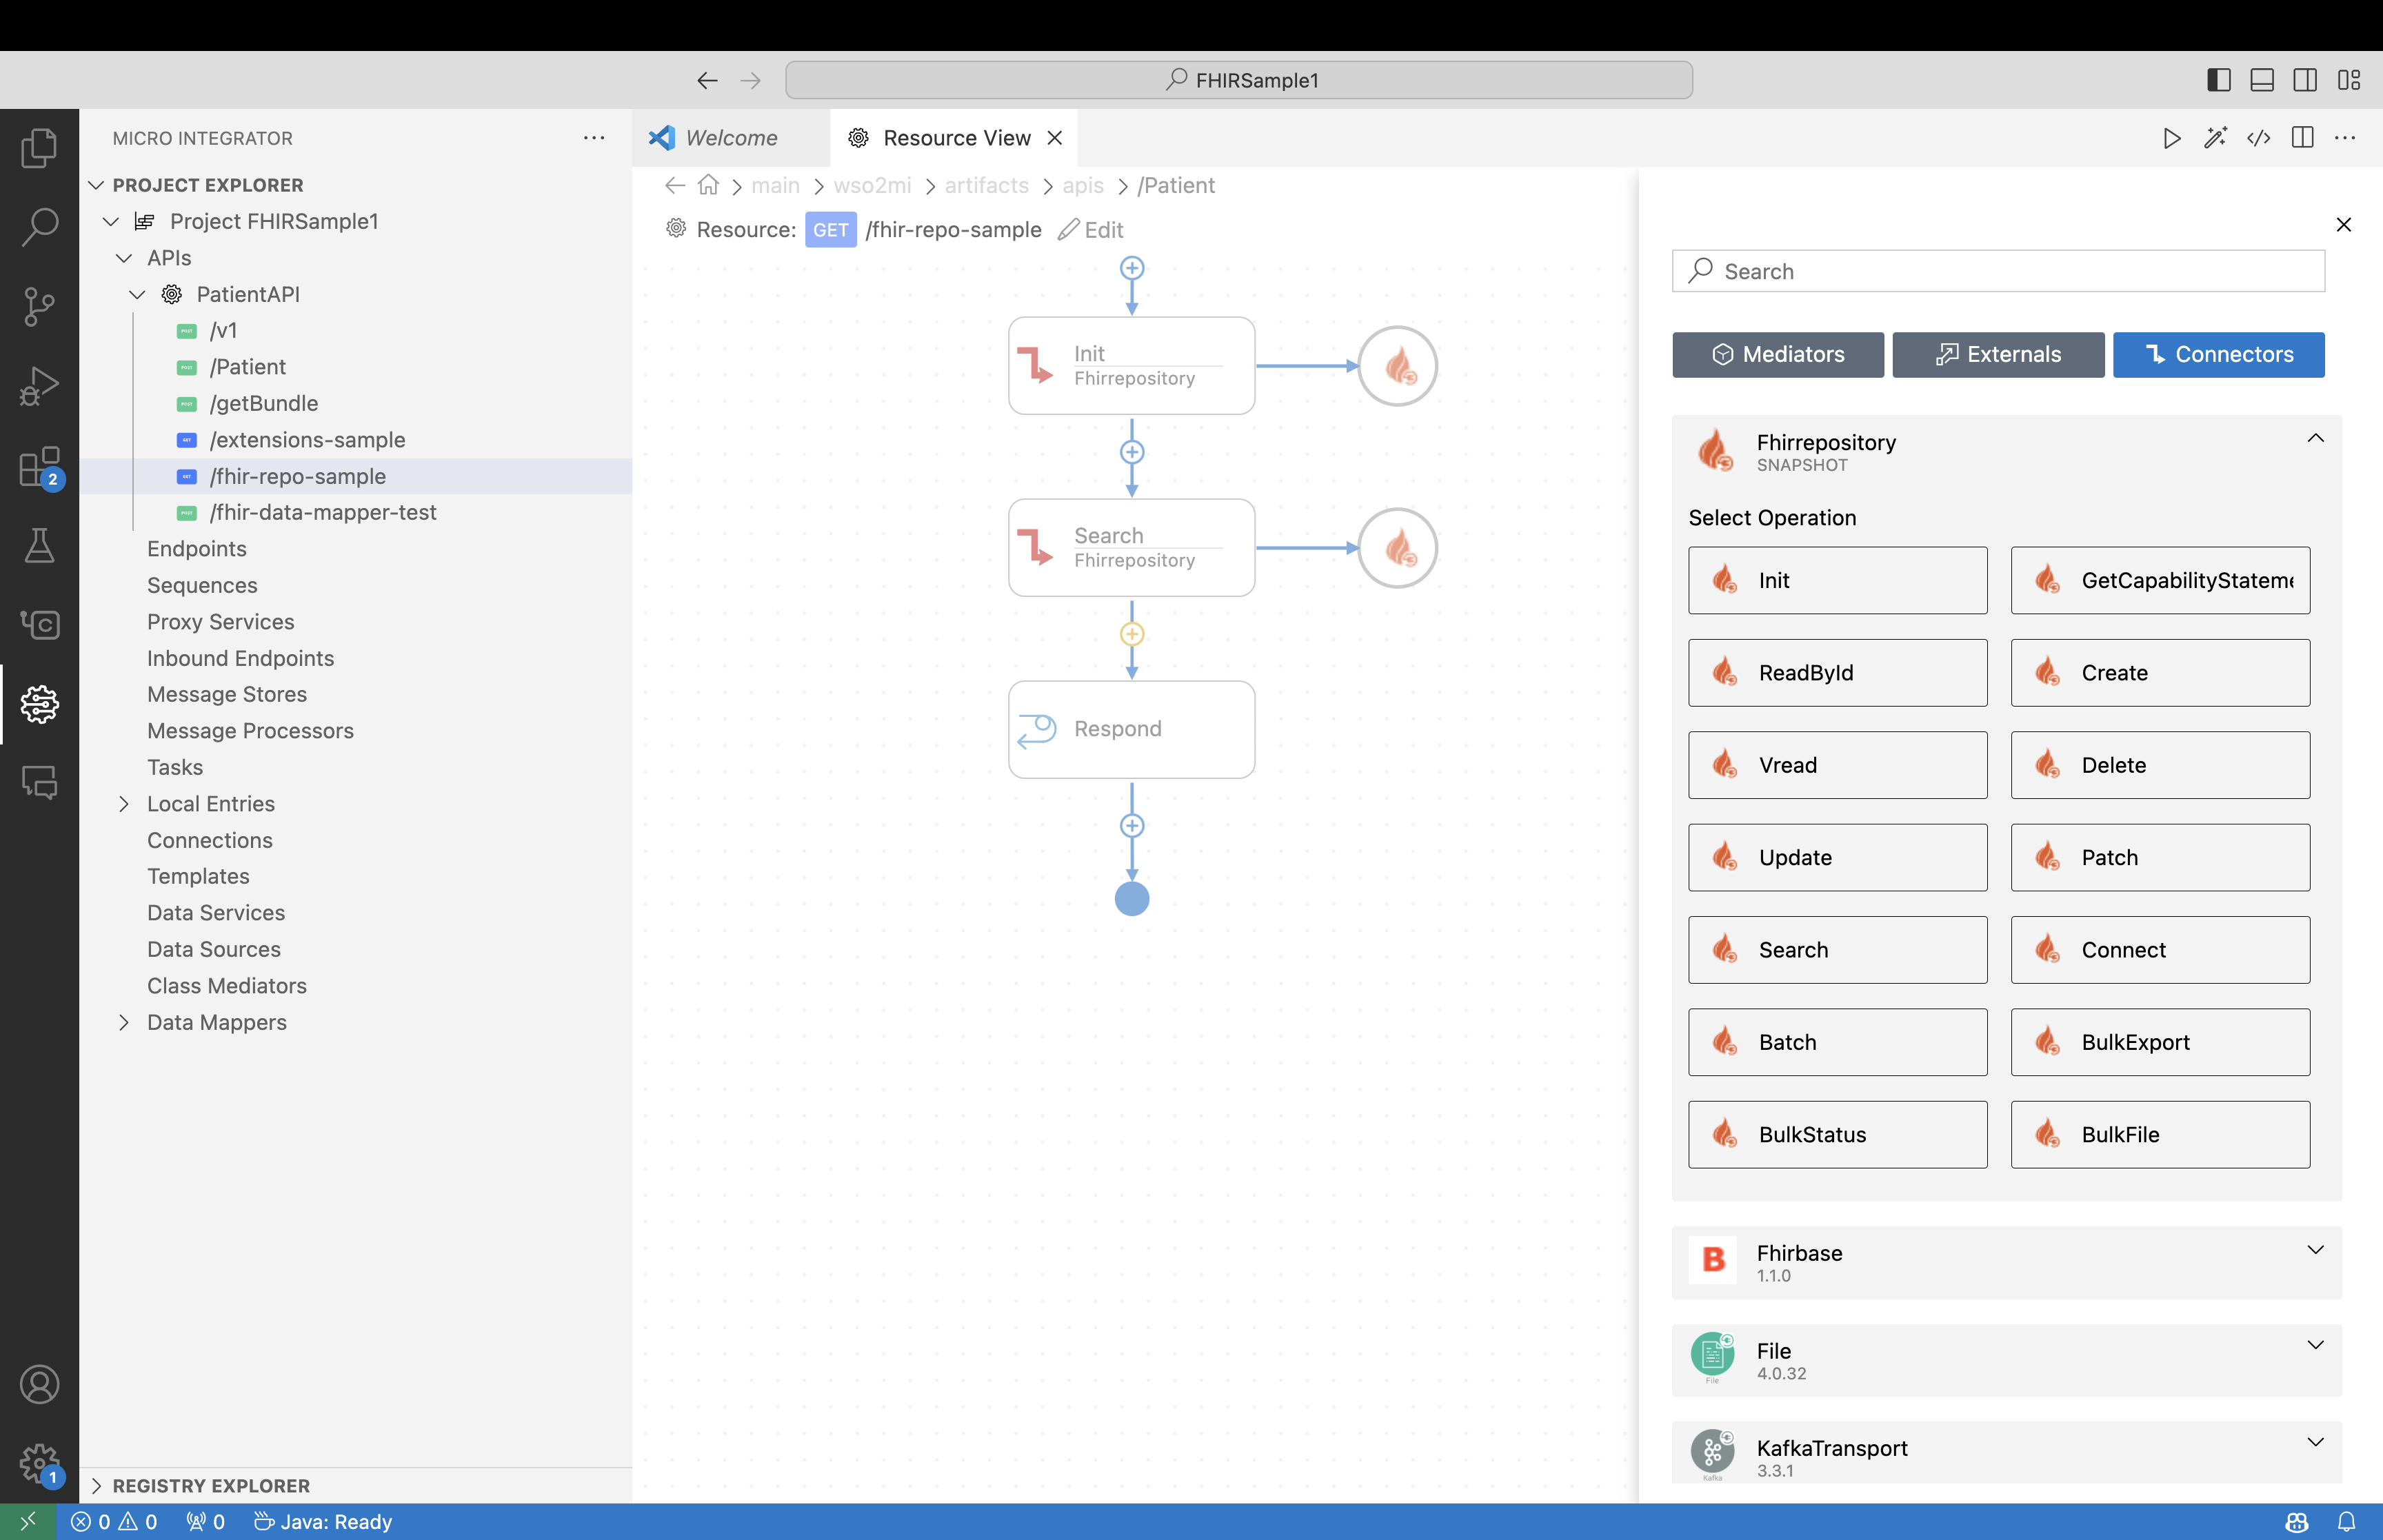The height and width of the screenshot is (1540, 2383).
Task: Switch to Mediators tab
Action: (x=1778, y=354)
